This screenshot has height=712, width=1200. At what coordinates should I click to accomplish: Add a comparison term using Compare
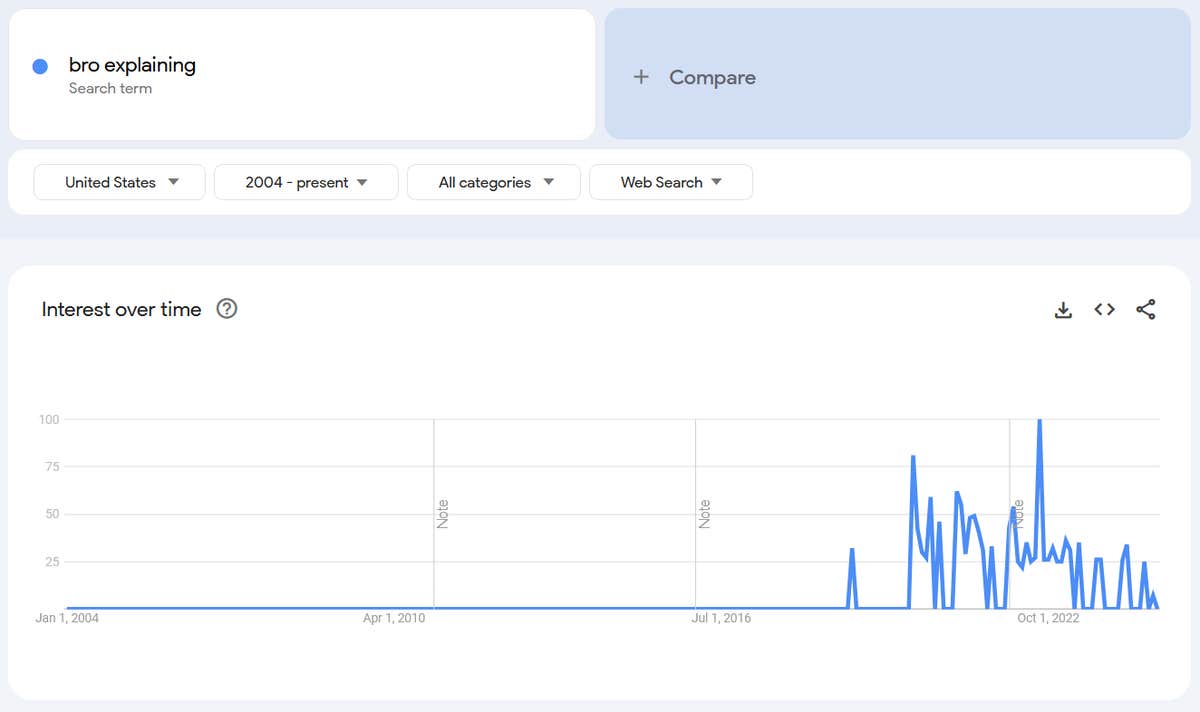(712, 77)
